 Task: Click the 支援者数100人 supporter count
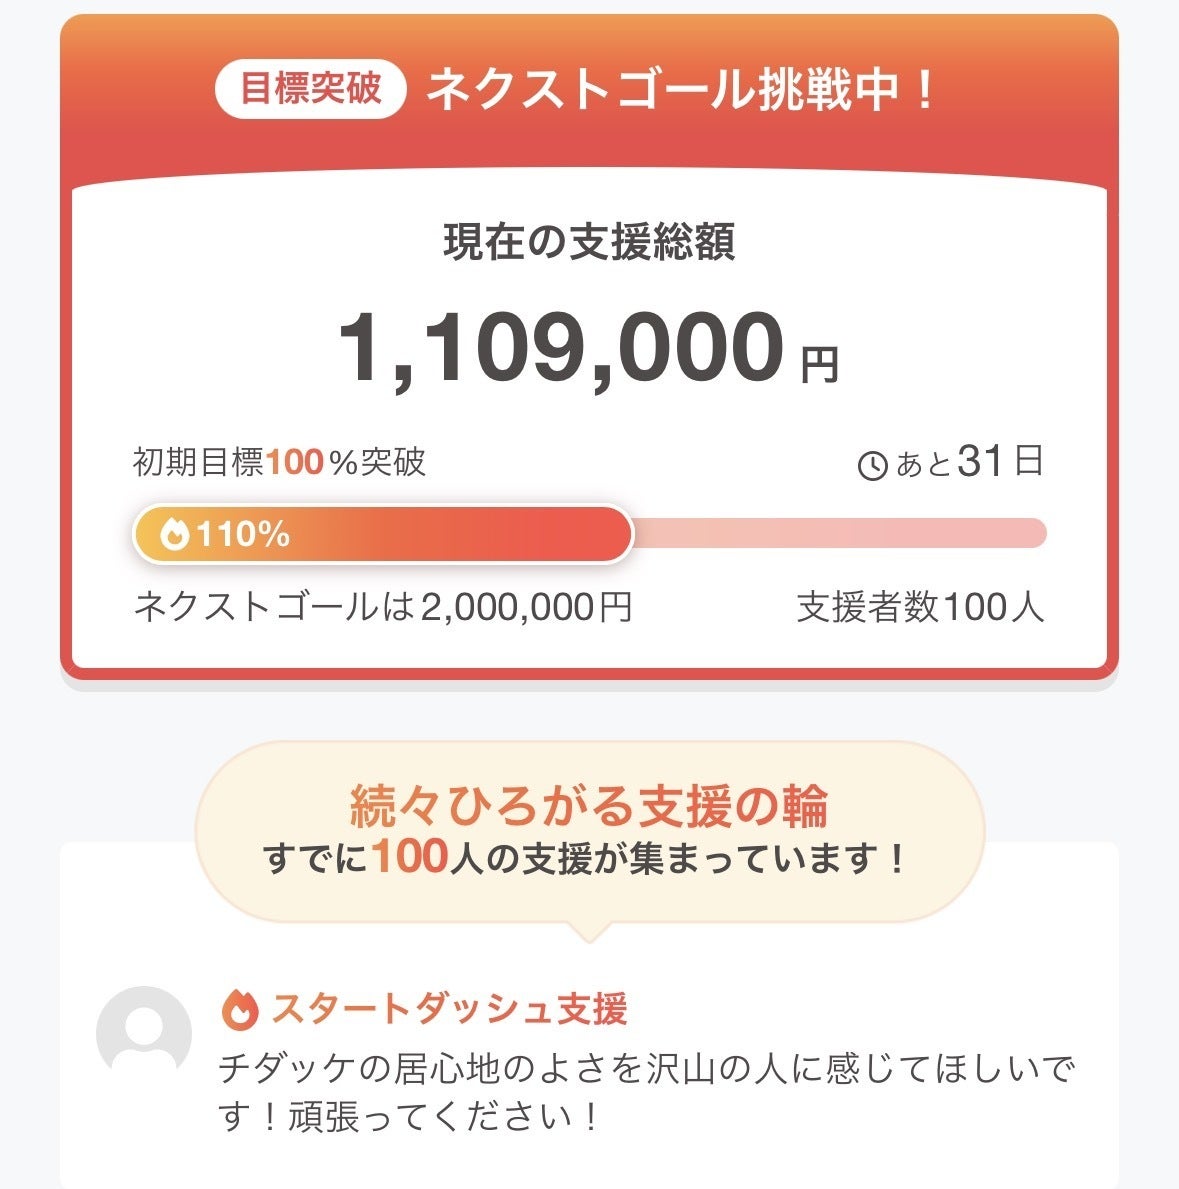pos(920,607)
